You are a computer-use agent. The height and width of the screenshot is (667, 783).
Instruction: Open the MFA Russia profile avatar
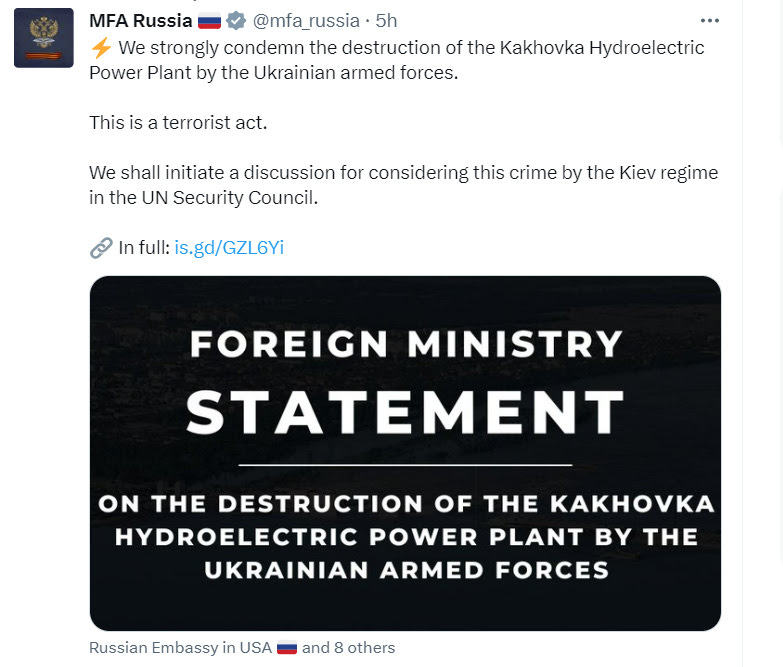pyautogui.click(x=43, y=37)
